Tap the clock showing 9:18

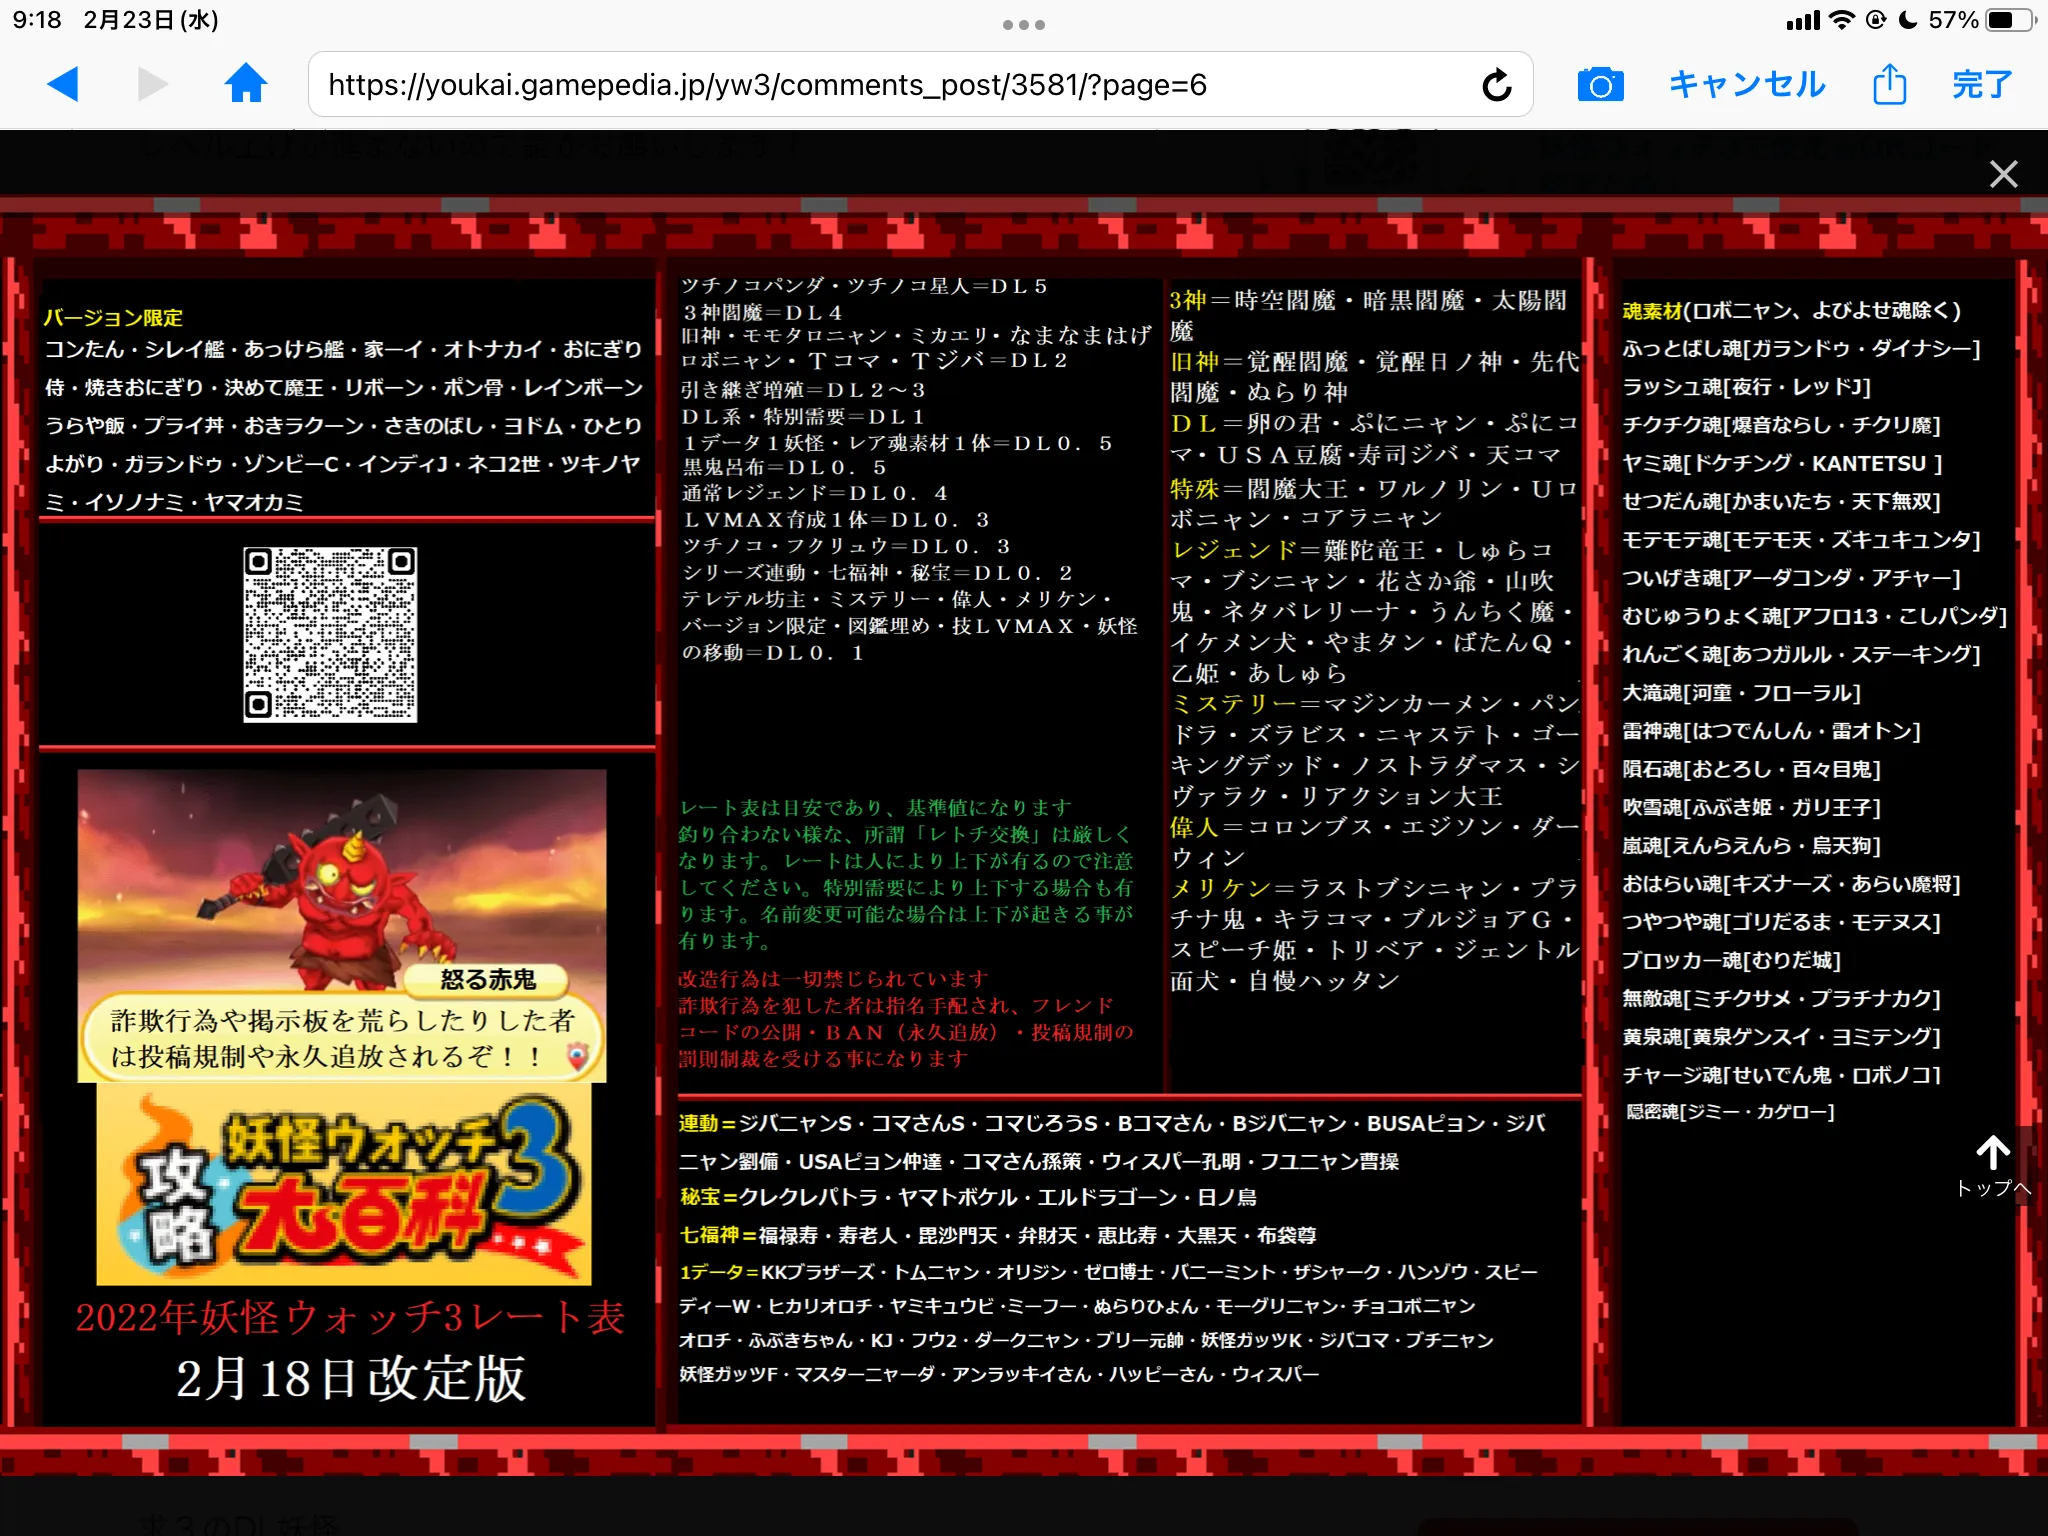pyautogui.click(x=37, y=20)
